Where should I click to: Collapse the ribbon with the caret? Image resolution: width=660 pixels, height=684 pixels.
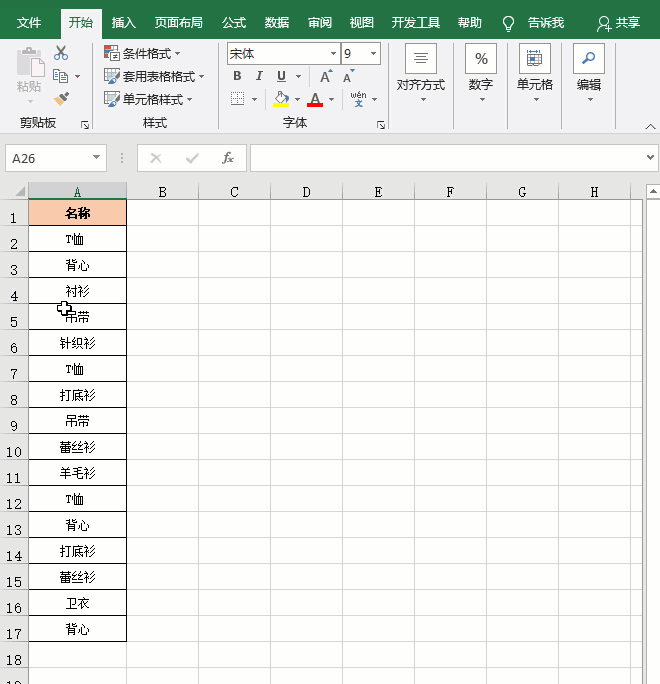point(650,127)
